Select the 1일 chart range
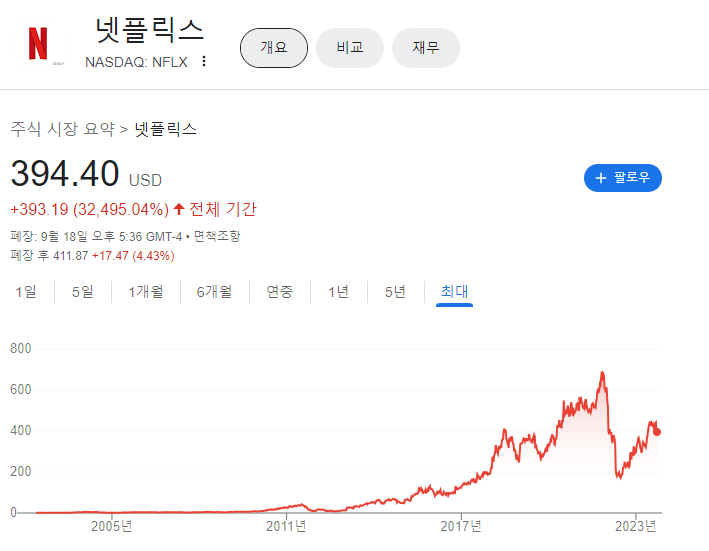This screenshot has width=709, height=551. (26, 292)
